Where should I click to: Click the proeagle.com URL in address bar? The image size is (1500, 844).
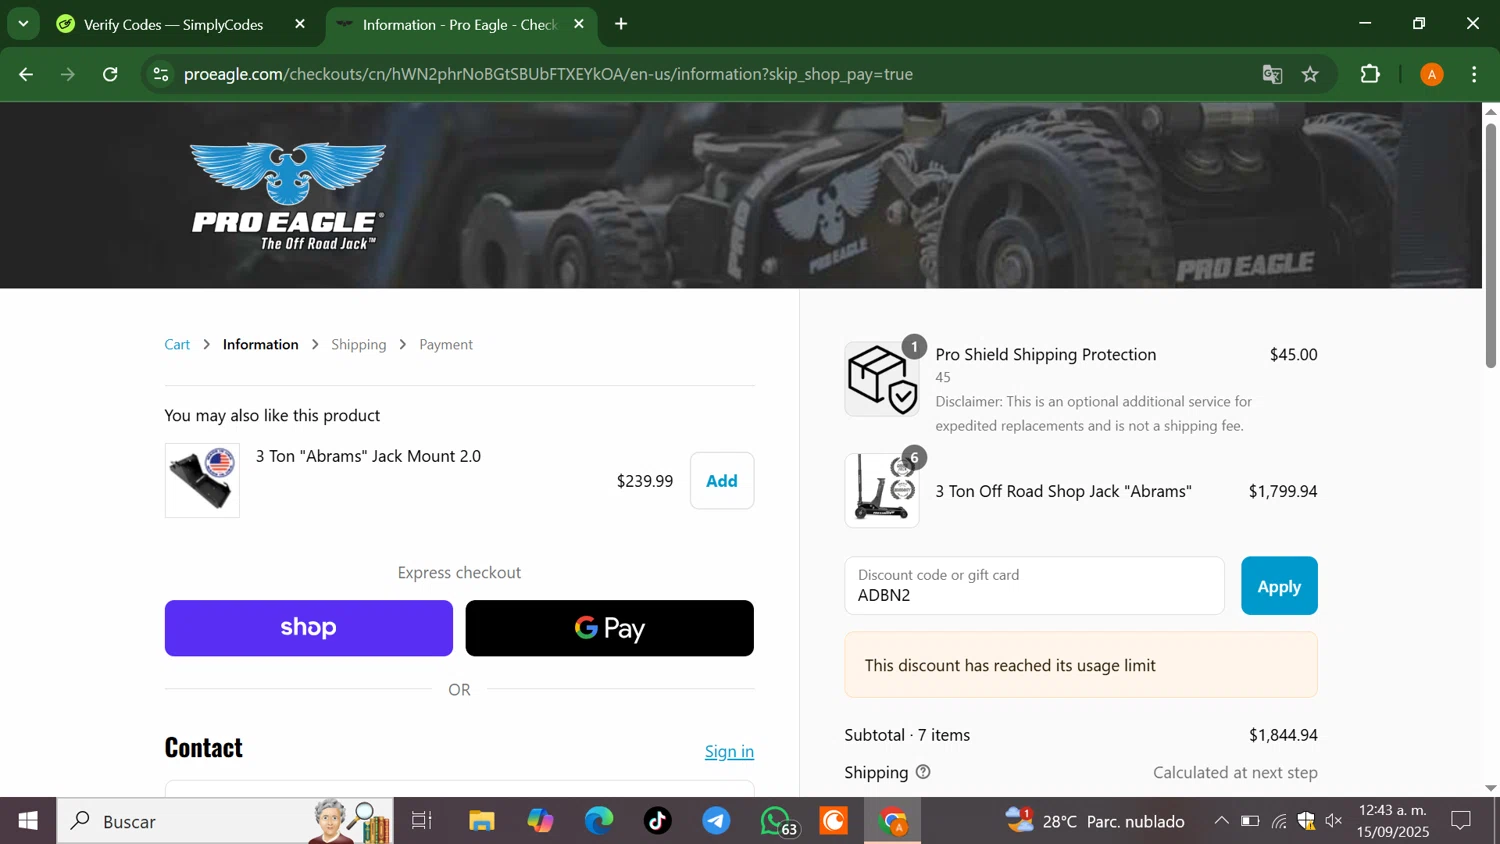click(x=548, y=74)
